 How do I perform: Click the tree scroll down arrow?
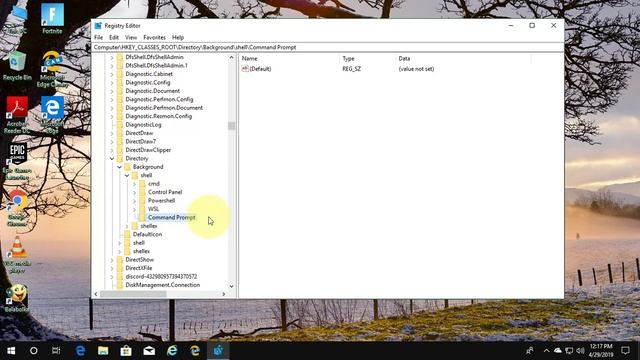pyautogui.click(x=231, y=286)
